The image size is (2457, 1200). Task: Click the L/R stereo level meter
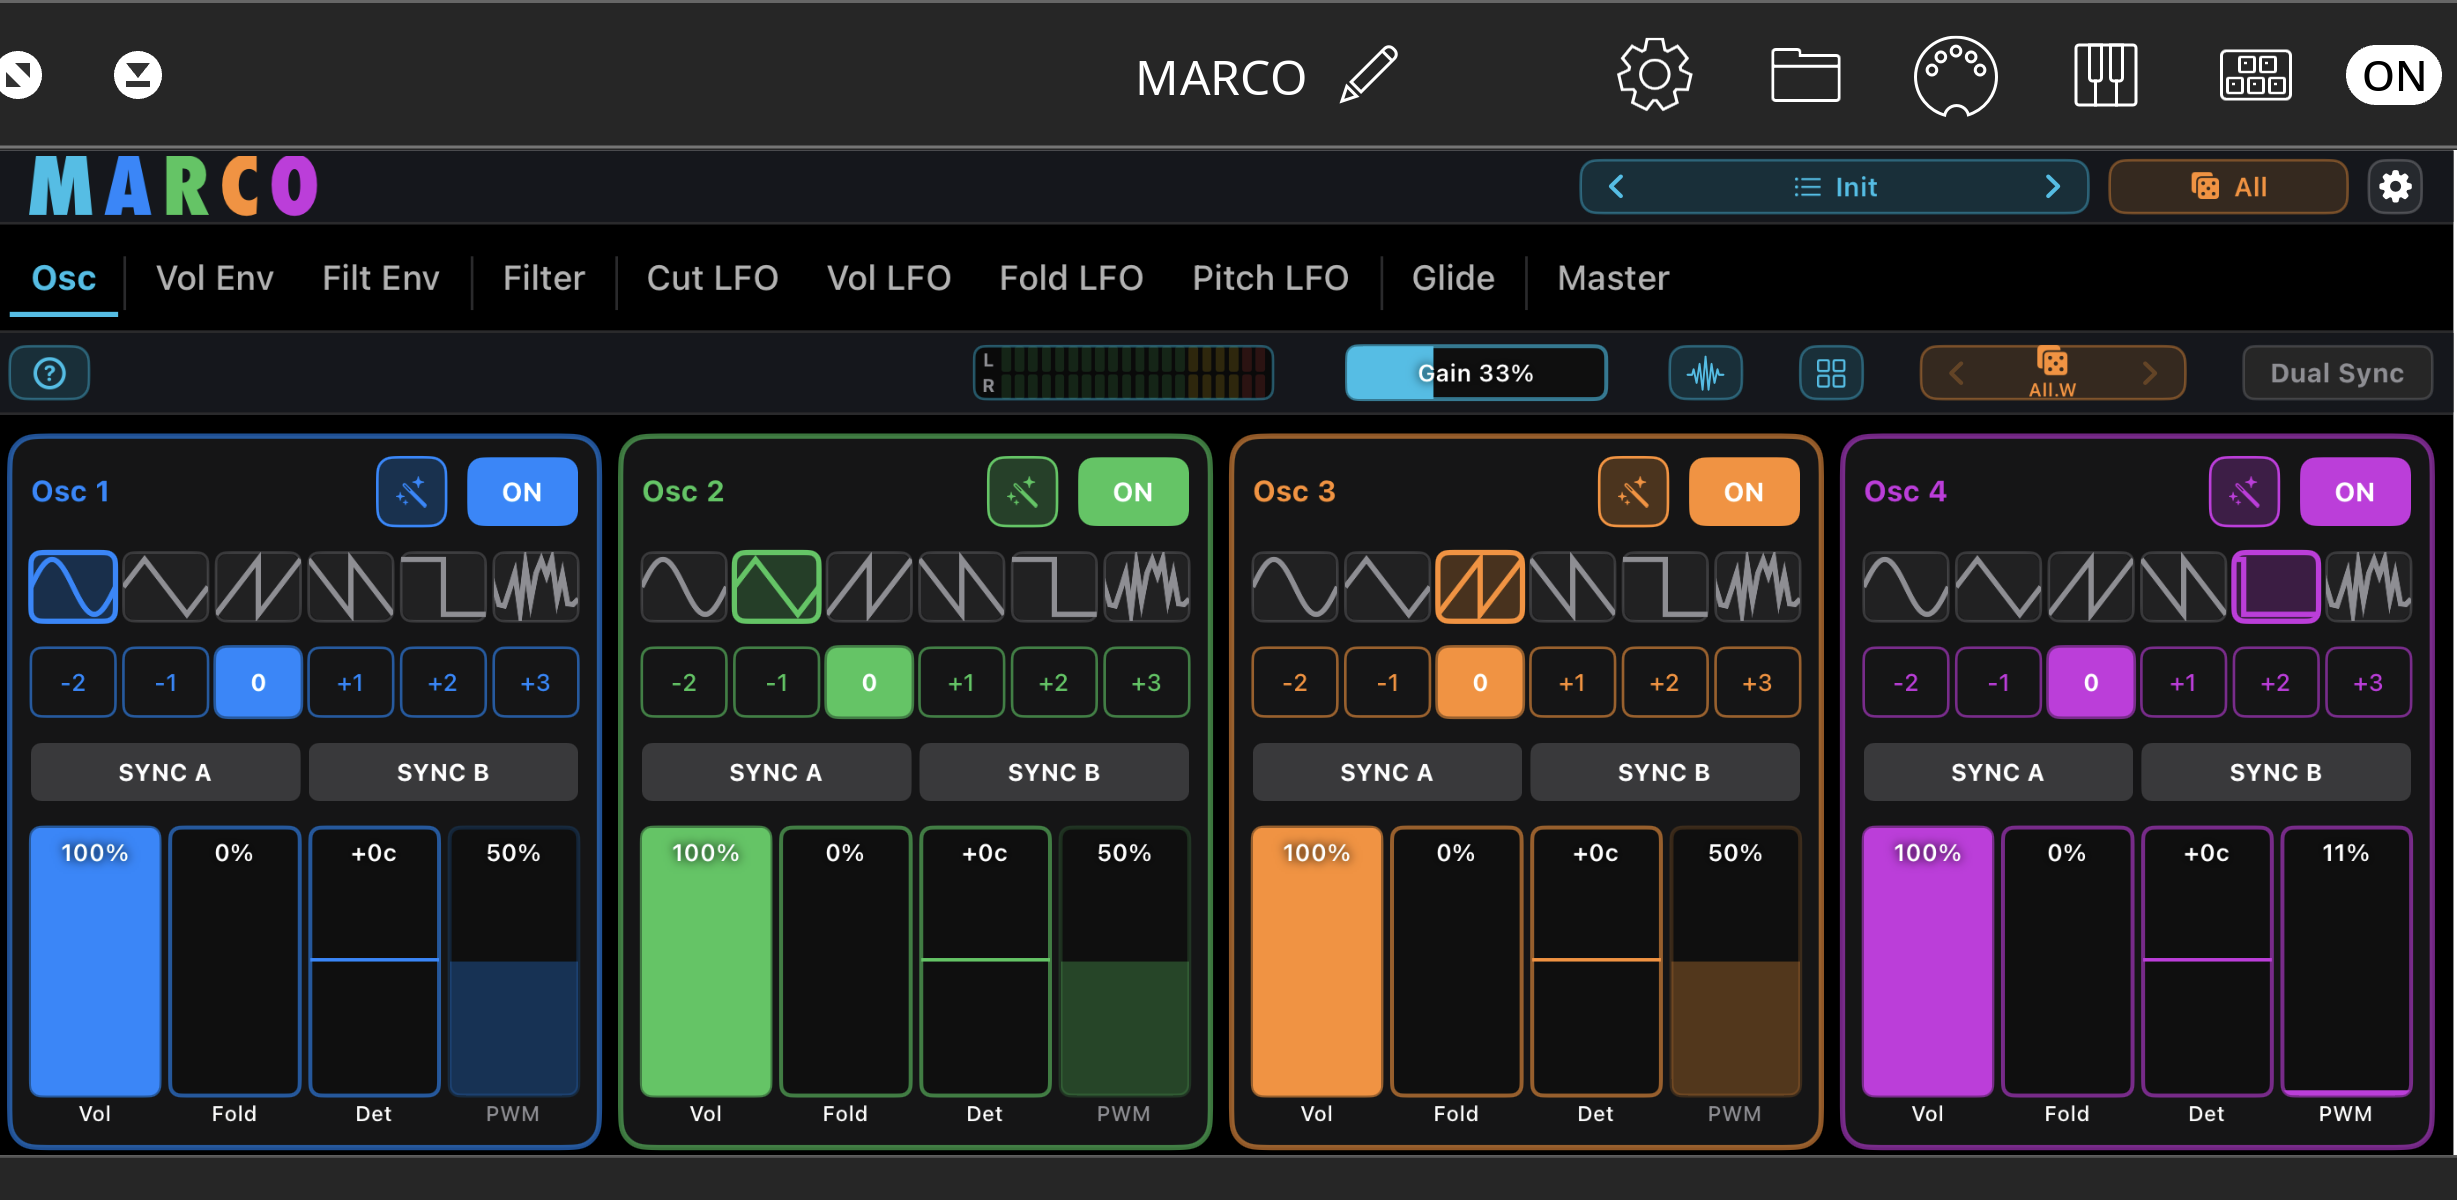click(1123, 373)
